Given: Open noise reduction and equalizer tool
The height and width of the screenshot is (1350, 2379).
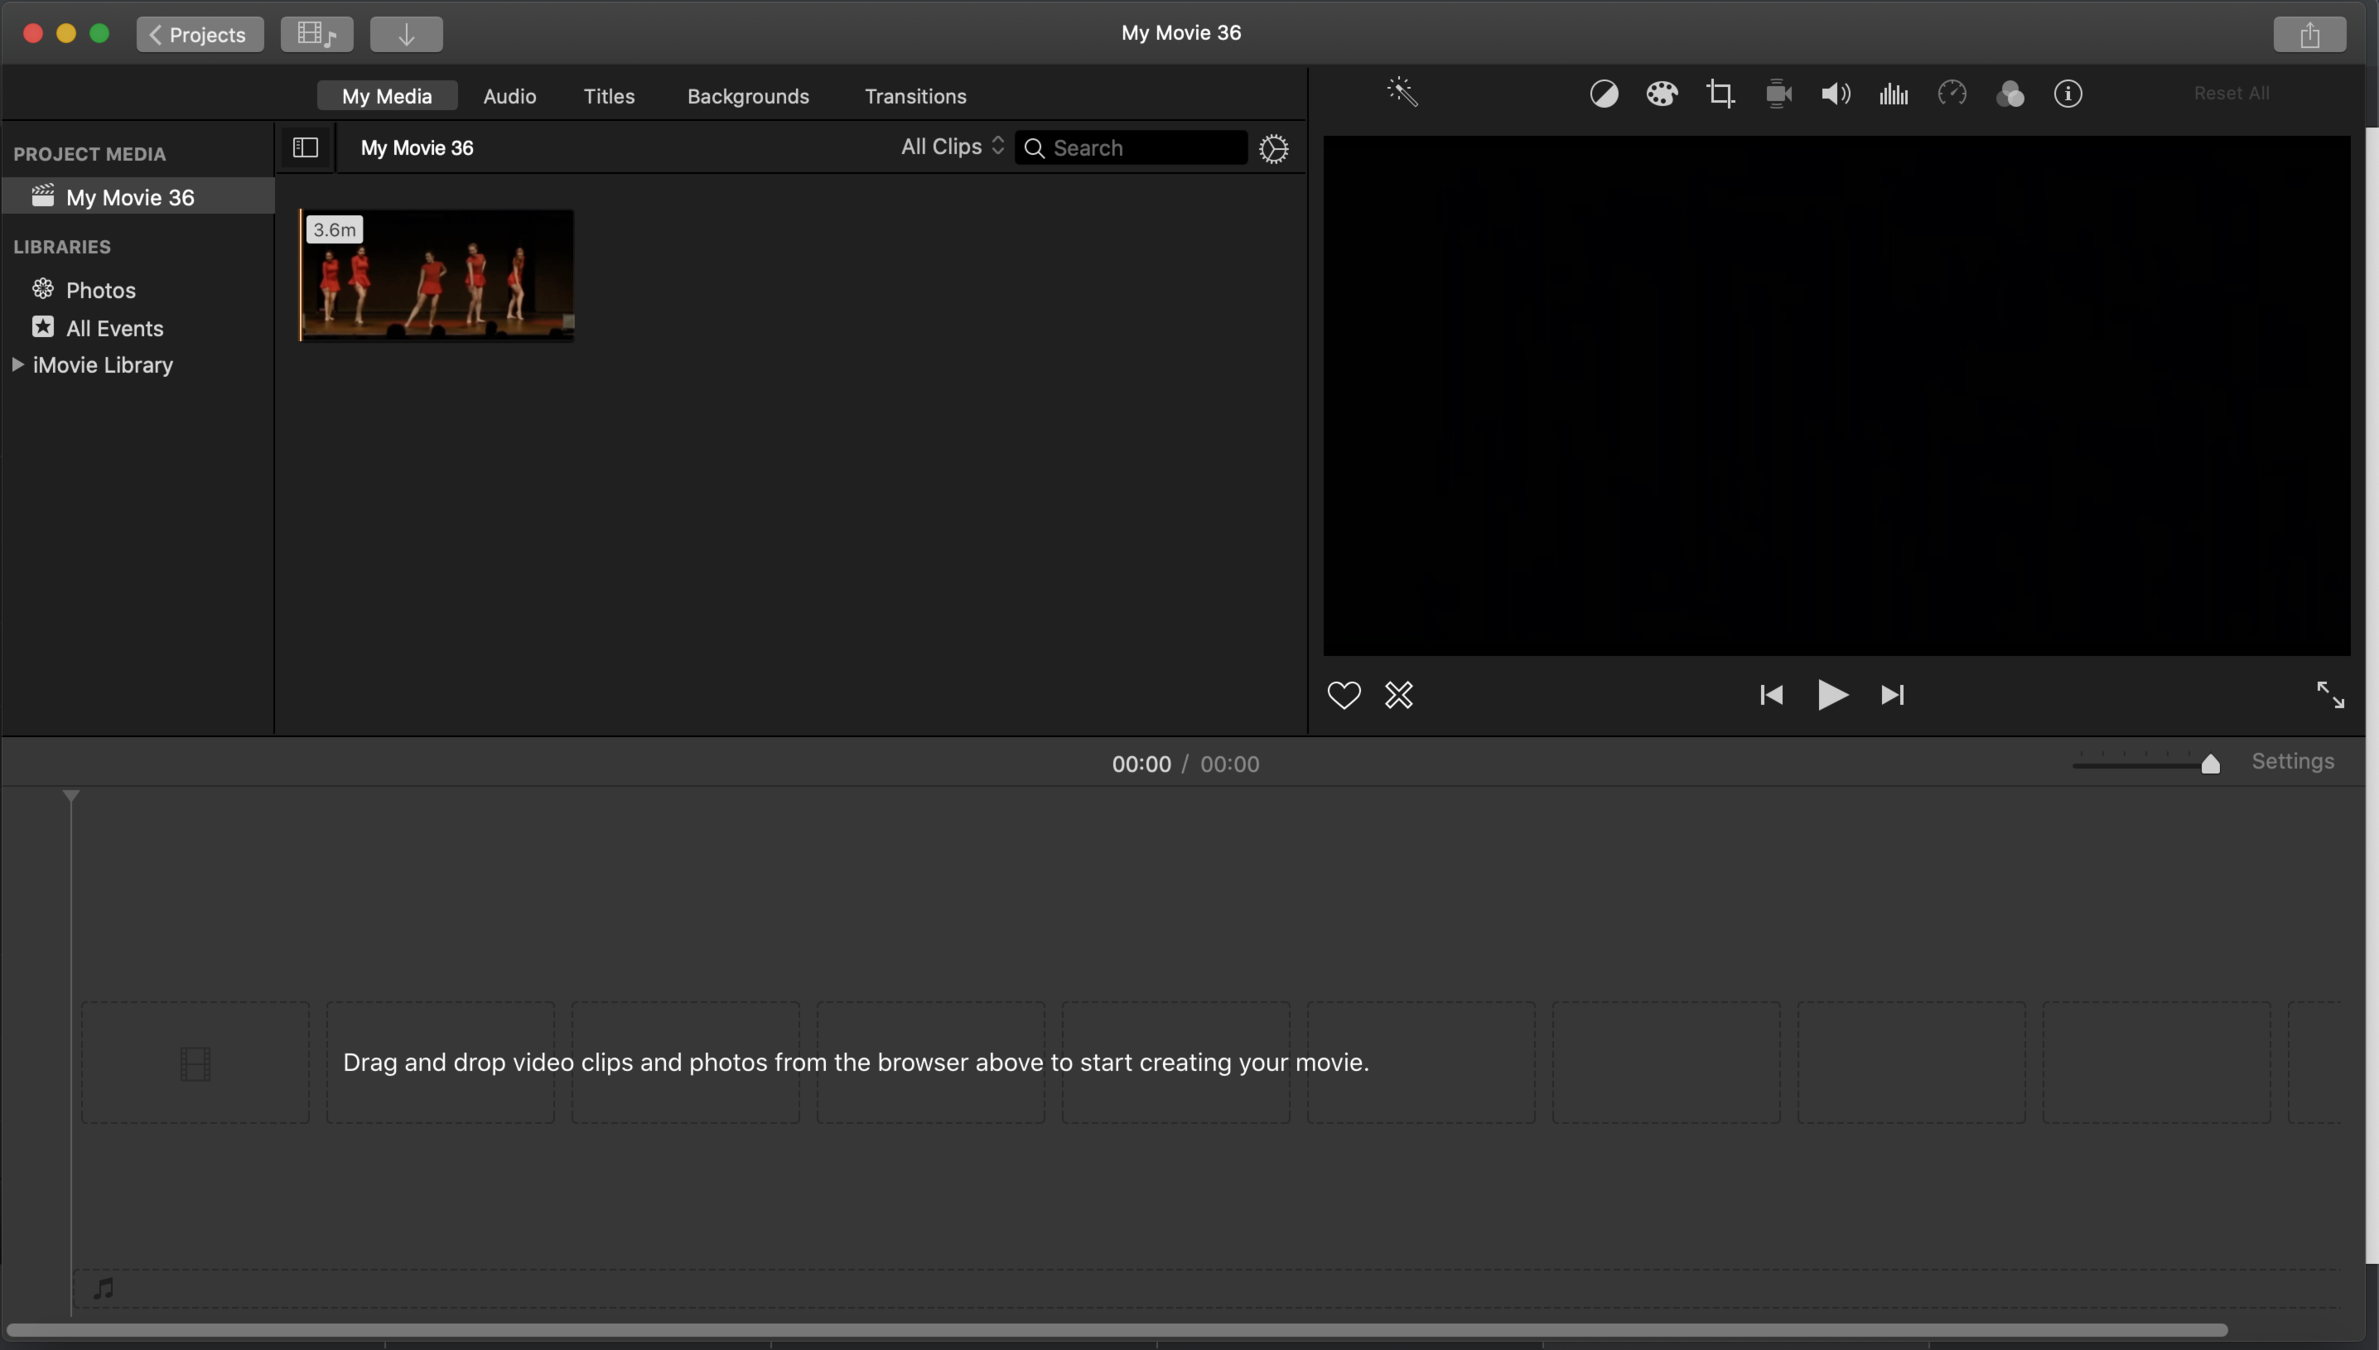Looking at the screenshot, I should tap(1893, 94).
